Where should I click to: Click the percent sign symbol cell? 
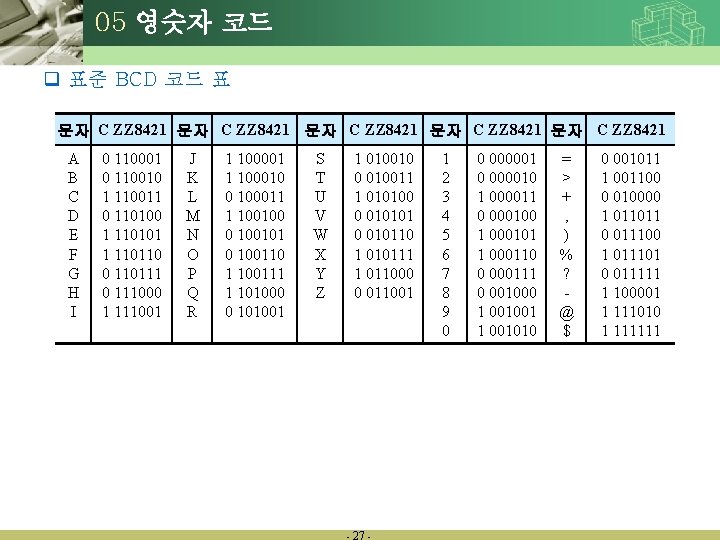566,254
